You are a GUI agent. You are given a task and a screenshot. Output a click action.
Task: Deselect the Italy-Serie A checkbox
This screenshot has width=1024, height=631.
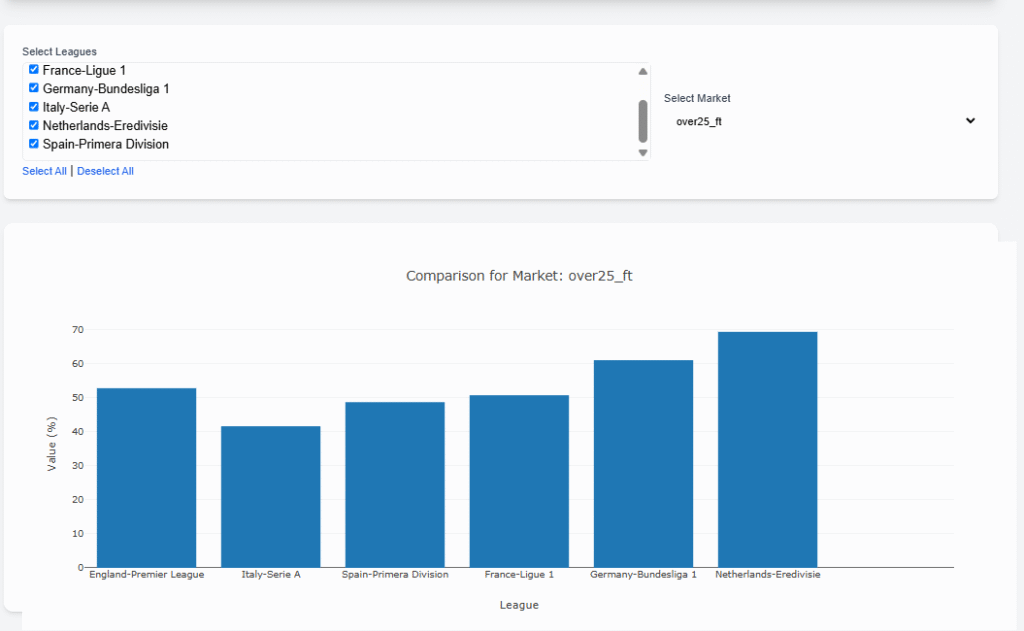(34, 107)
